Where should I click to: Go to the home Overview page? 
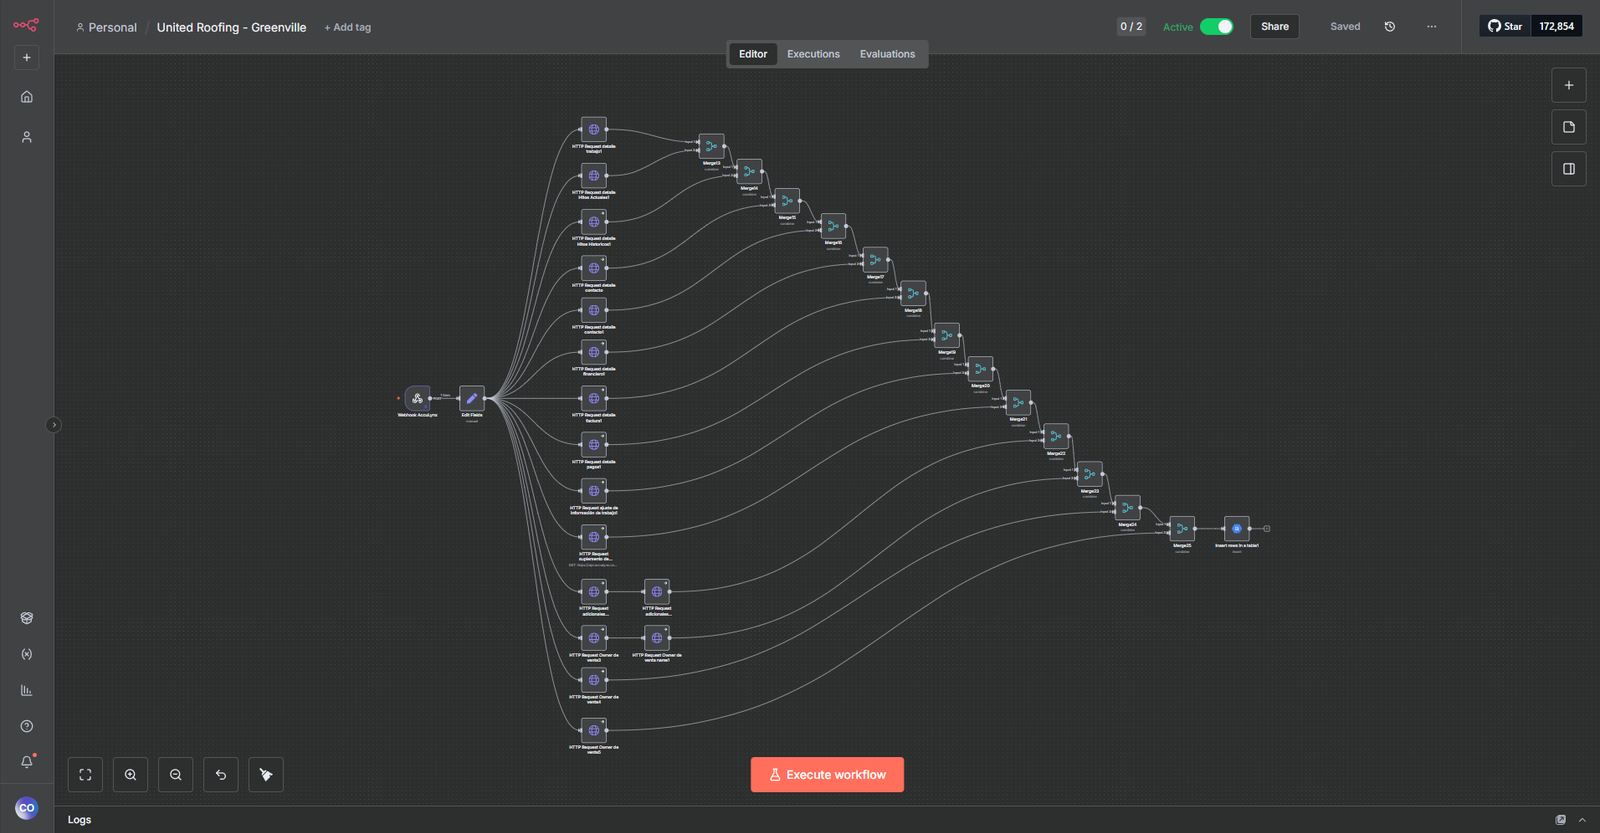tap(27, 97)
